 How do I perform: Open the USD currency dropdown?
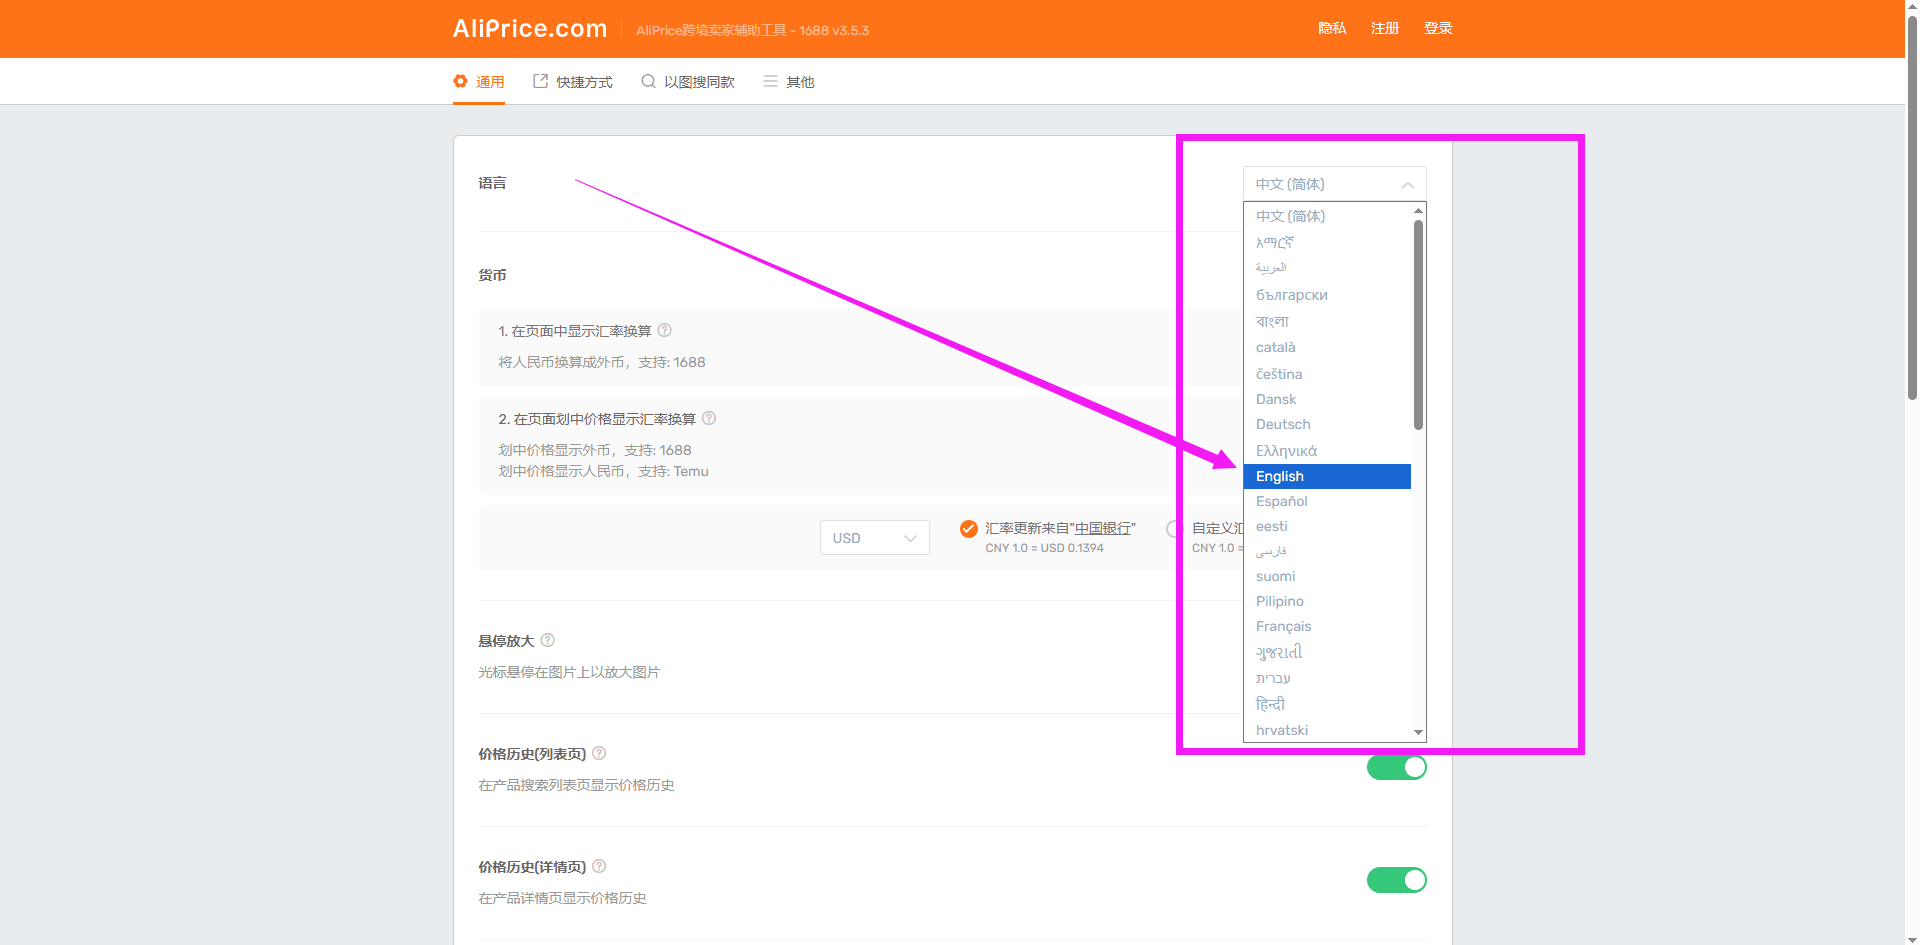tap(874, 538)
